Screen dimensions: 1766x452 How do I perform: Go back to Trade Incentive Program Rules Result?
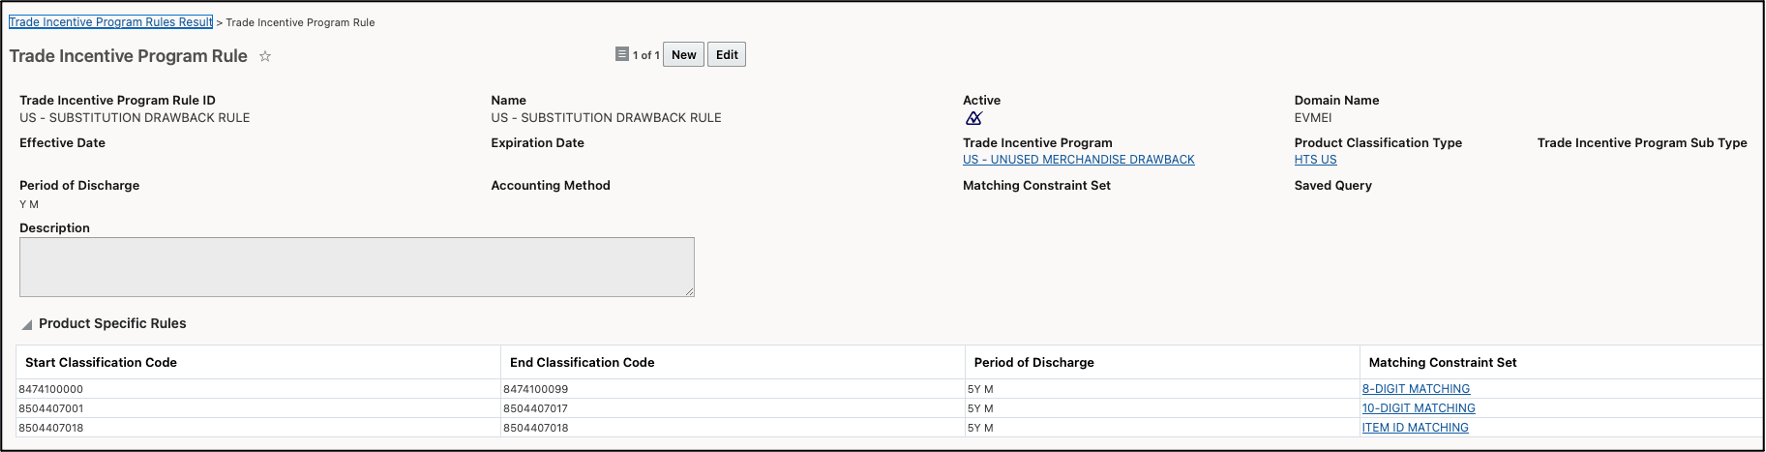click(x=110, y=22)
